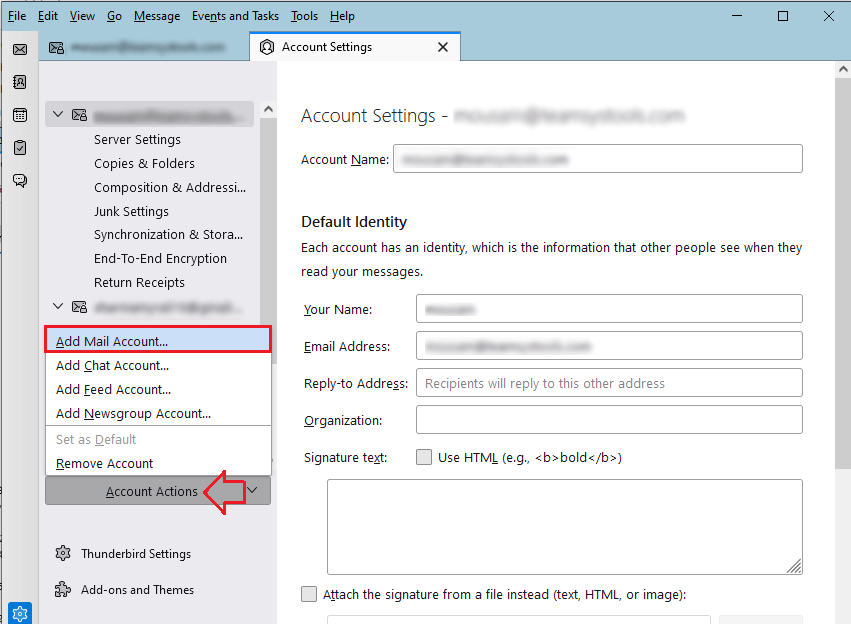Viewport: 851px width, 624px height.
Task: Collapse the first account in the tree
Action: [x=58, y=114]
